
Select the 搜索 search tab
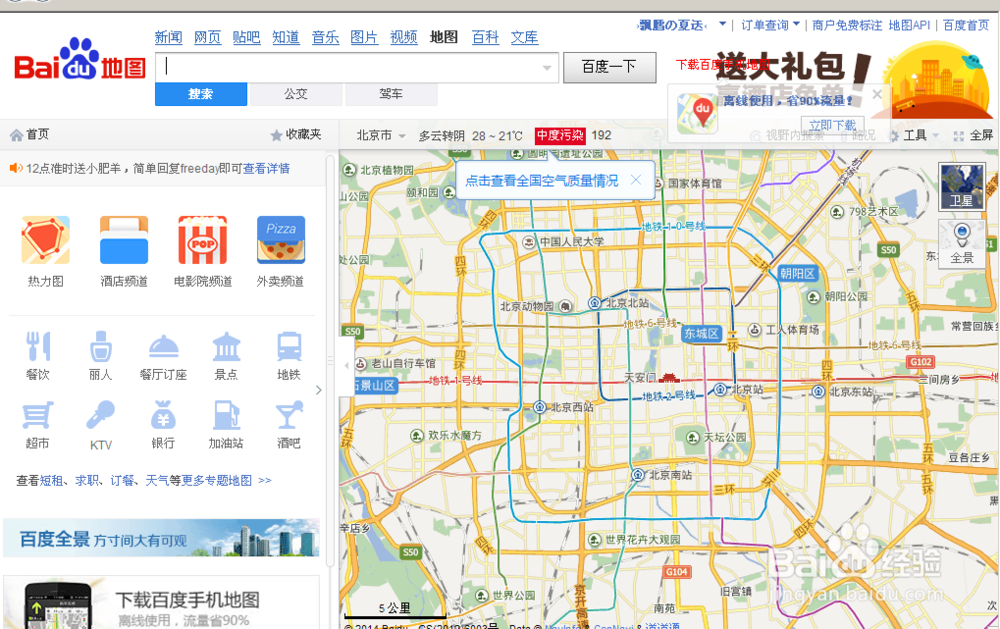coord(201,94)
